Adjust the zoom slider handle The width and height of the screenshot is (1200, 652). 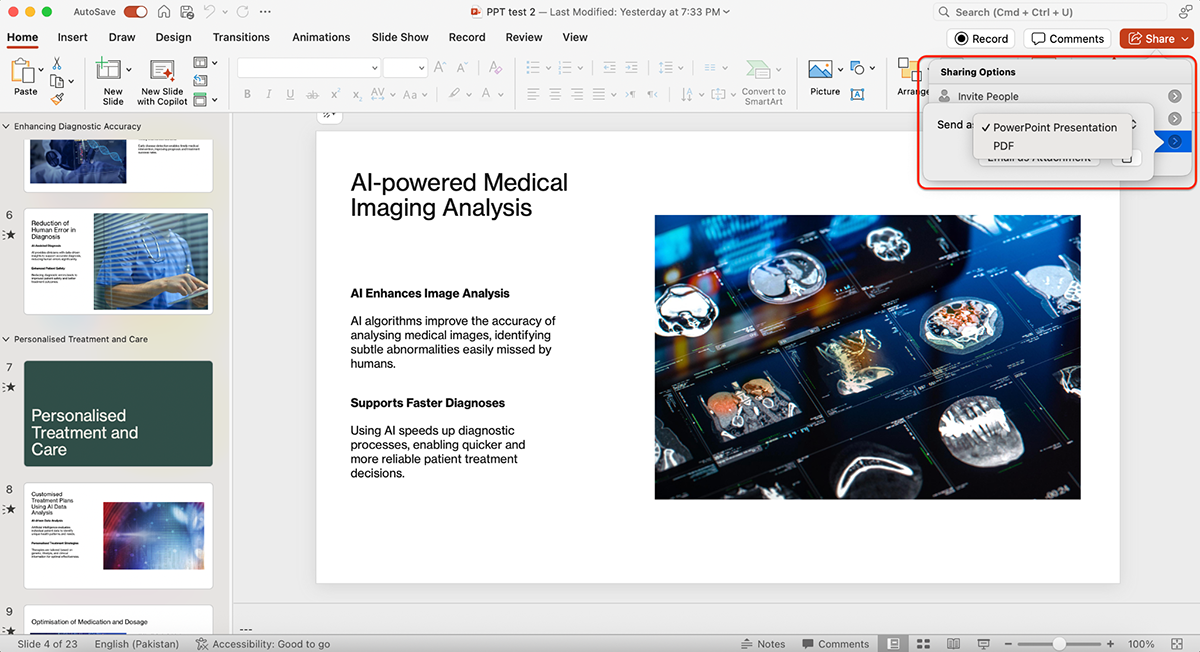(1059, 644)
